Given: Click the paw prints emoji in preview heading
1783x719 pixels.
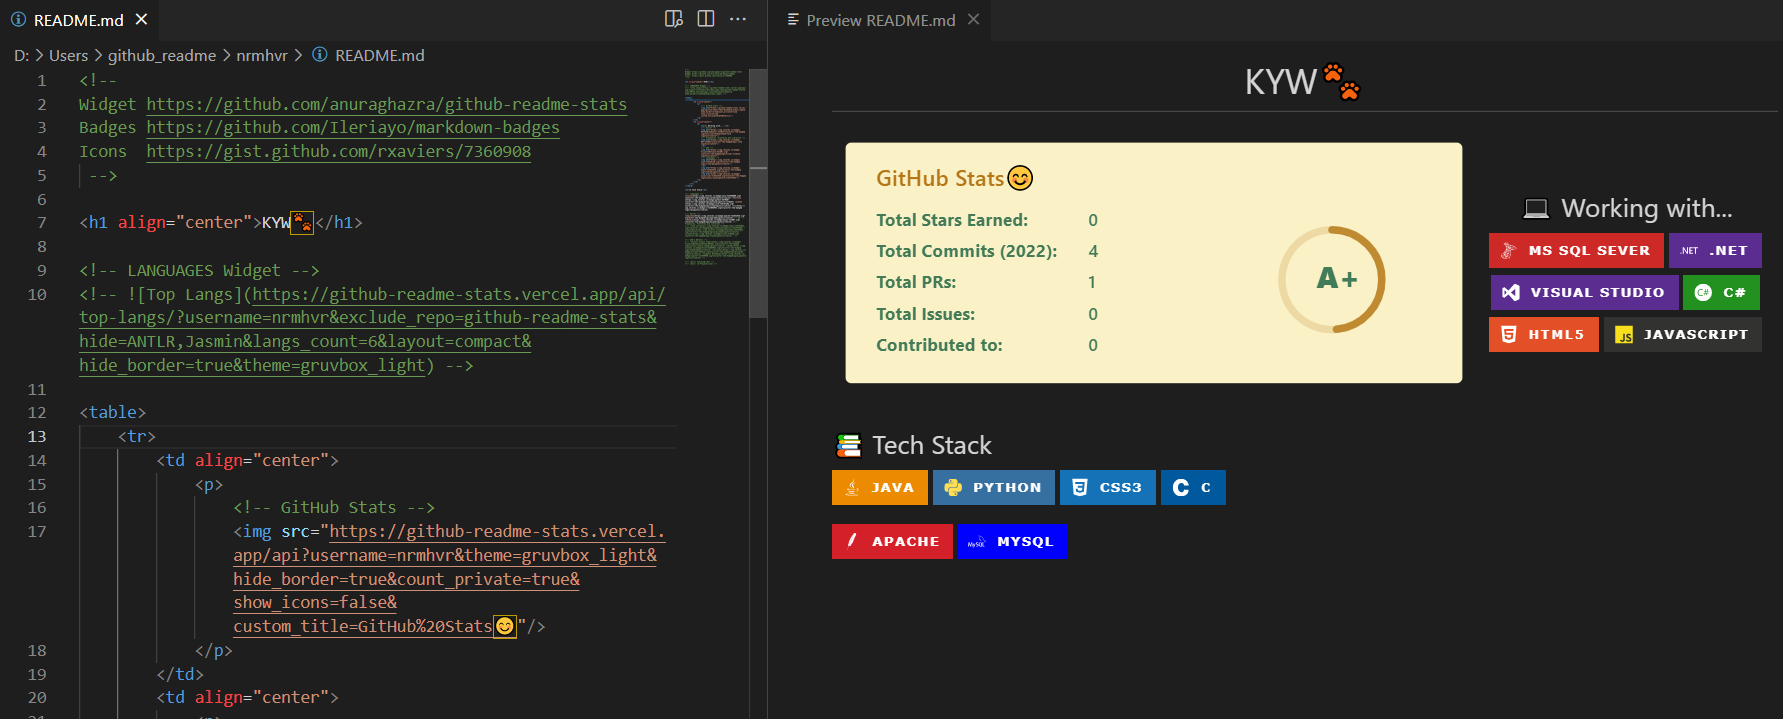Looking at the screenshot, I should [x=1342, y=81].
